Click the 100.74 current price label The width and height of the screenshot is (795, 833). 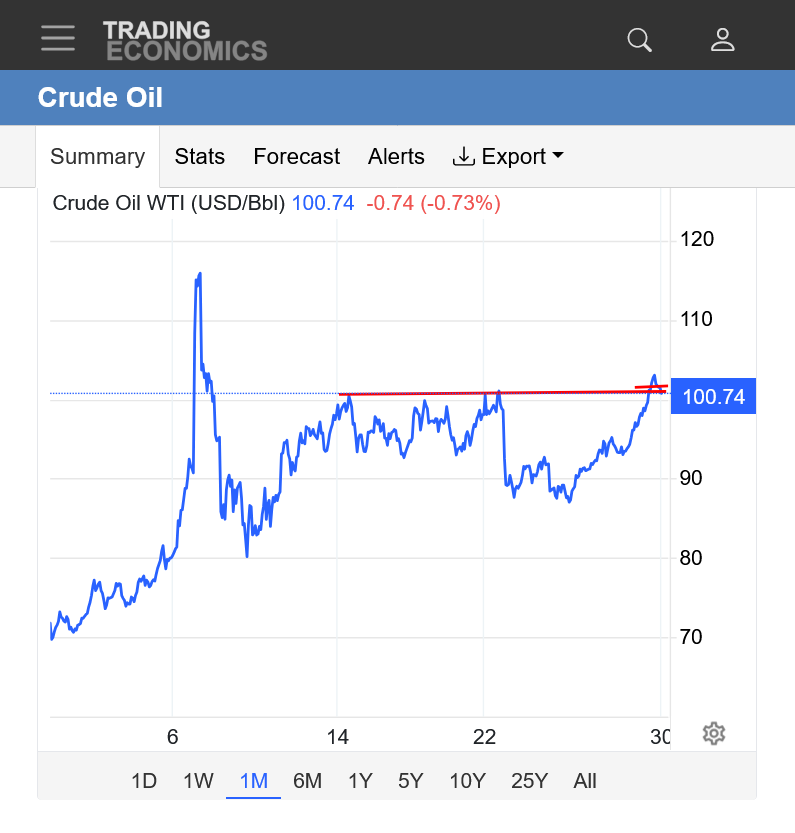[713, 397]
